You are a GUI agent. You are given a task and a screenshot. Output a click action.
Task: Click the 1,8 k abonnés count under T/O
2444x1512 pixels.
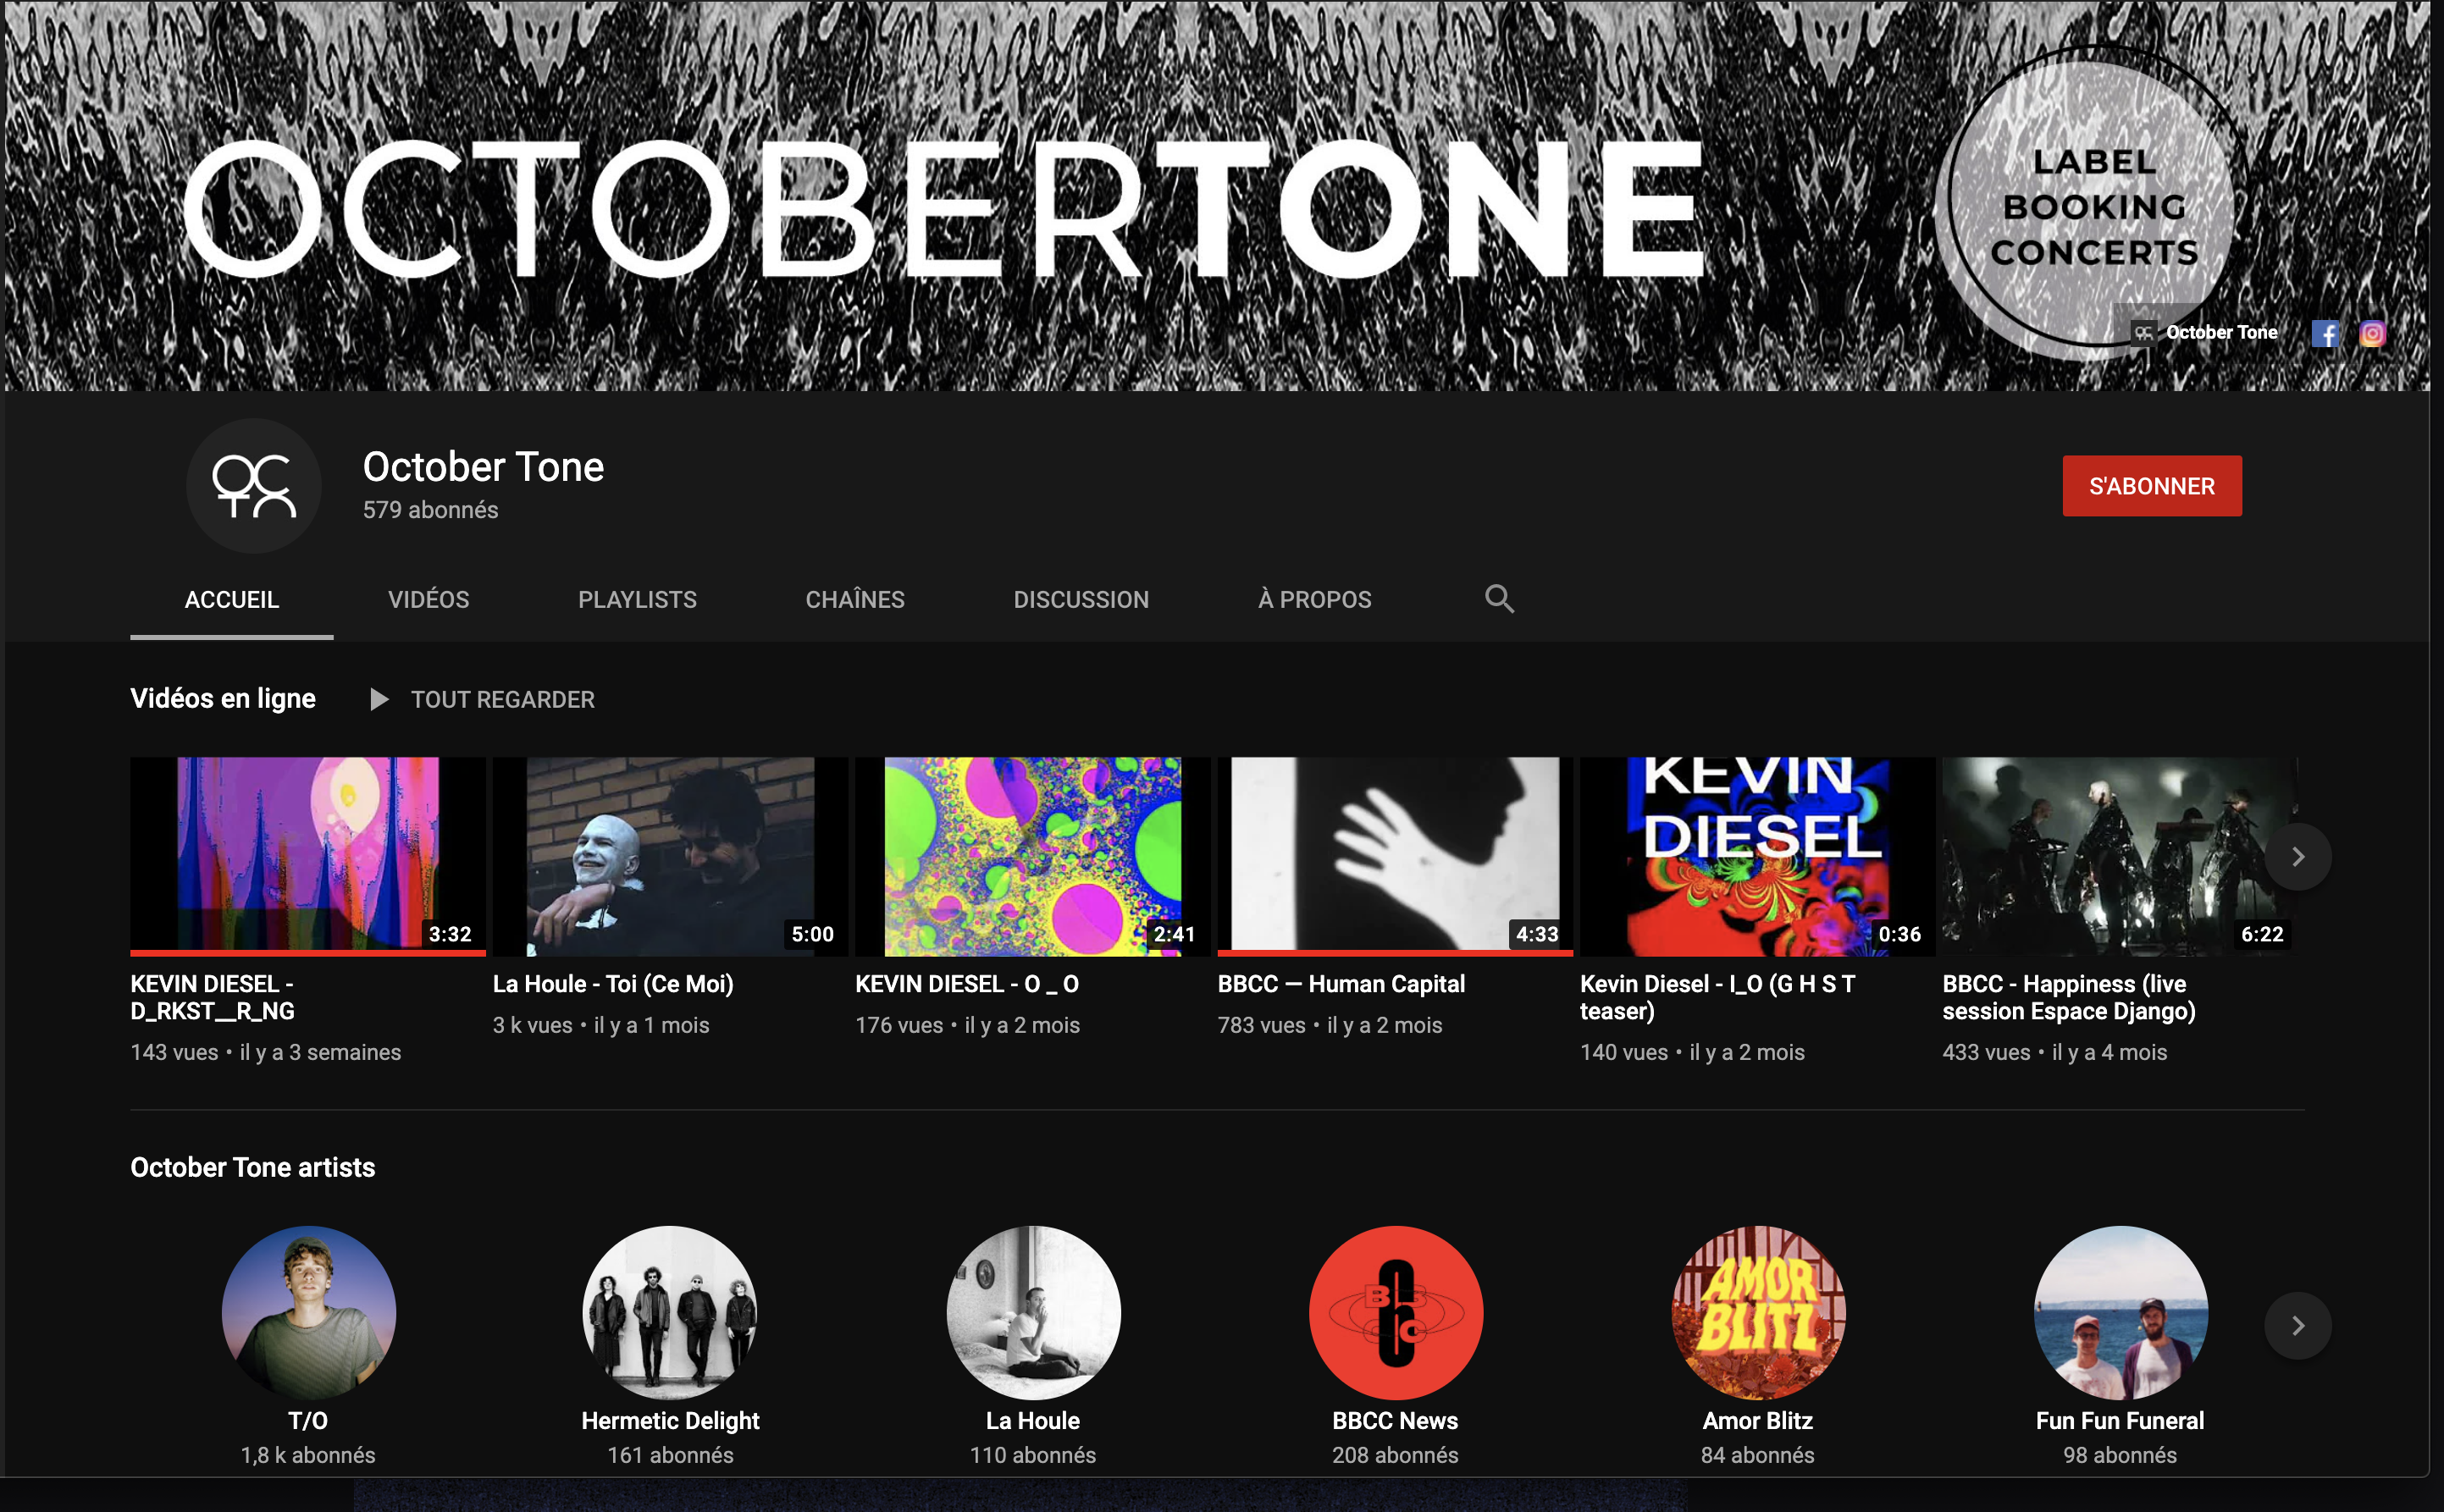pyautogui.click(x=308, y=1455)
